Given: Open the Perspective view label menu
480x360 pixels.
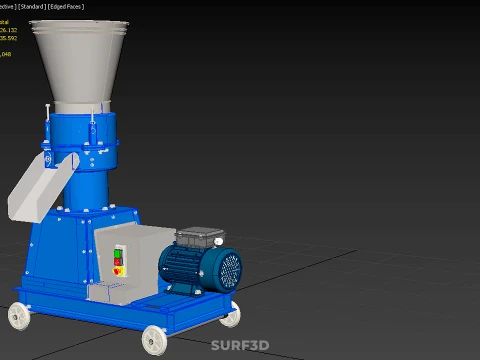Looking at the screenshot, I should (x=7, y=7).
